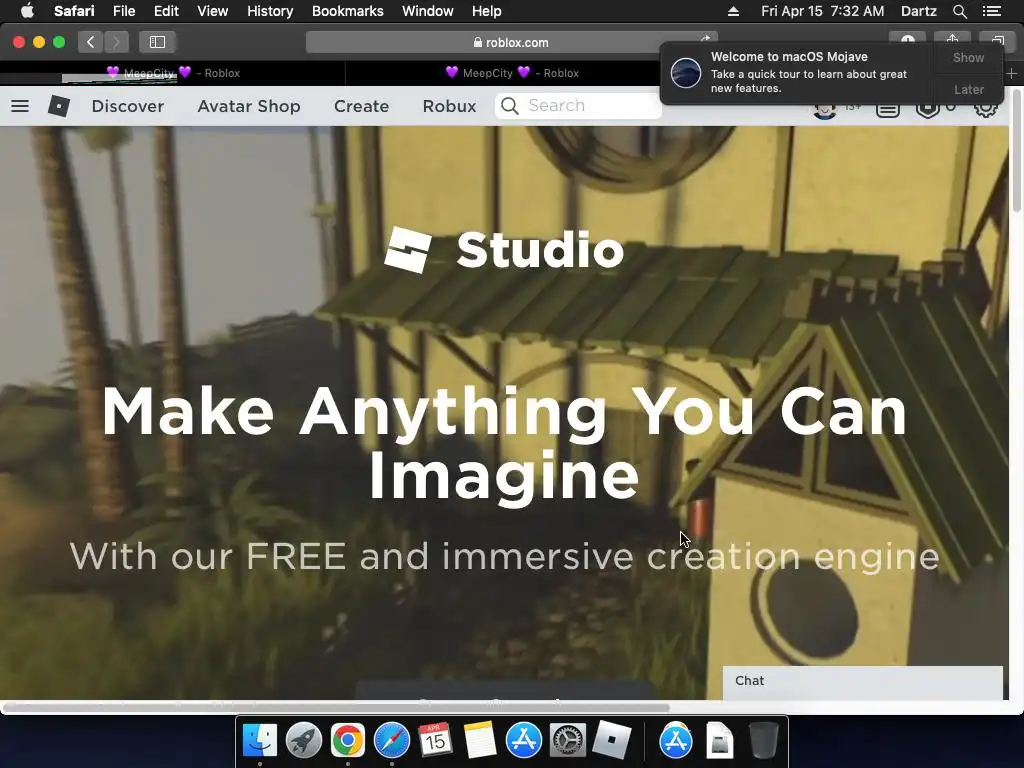Open System Preferences from the Dock
The image size is (1024, 768).
pyautogui.click(x=568, y=741)
